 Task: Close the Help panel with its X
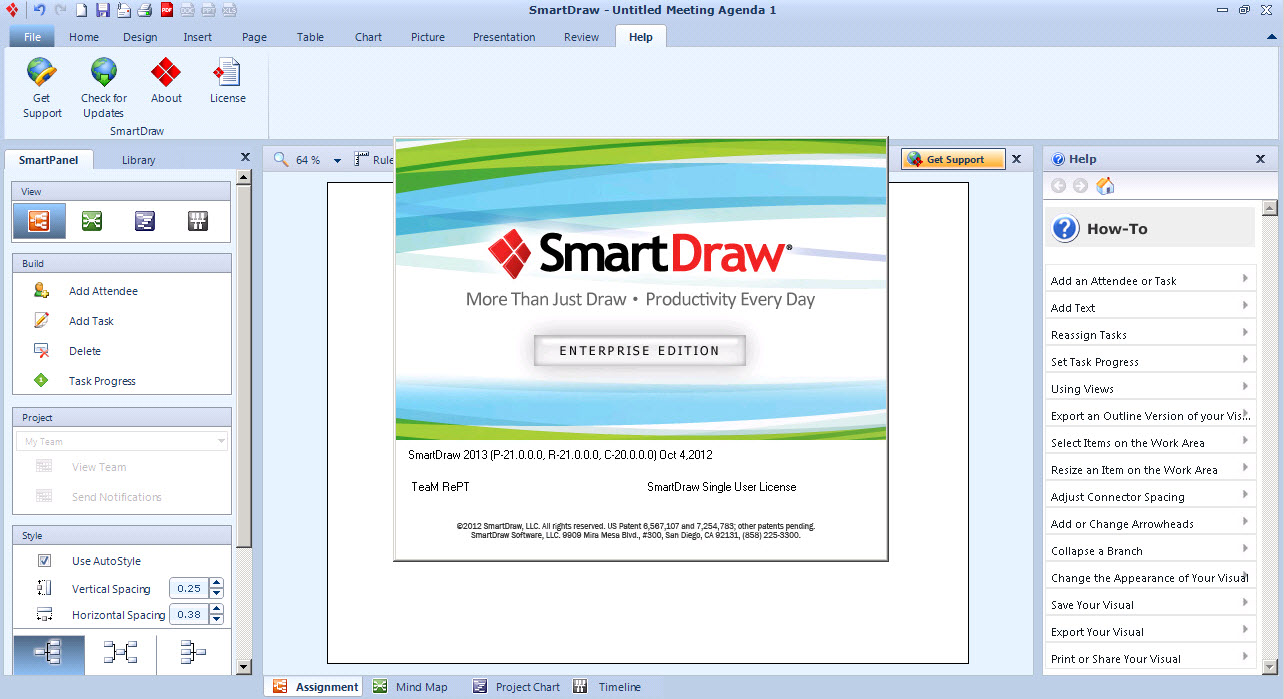tap(1260, 159)
